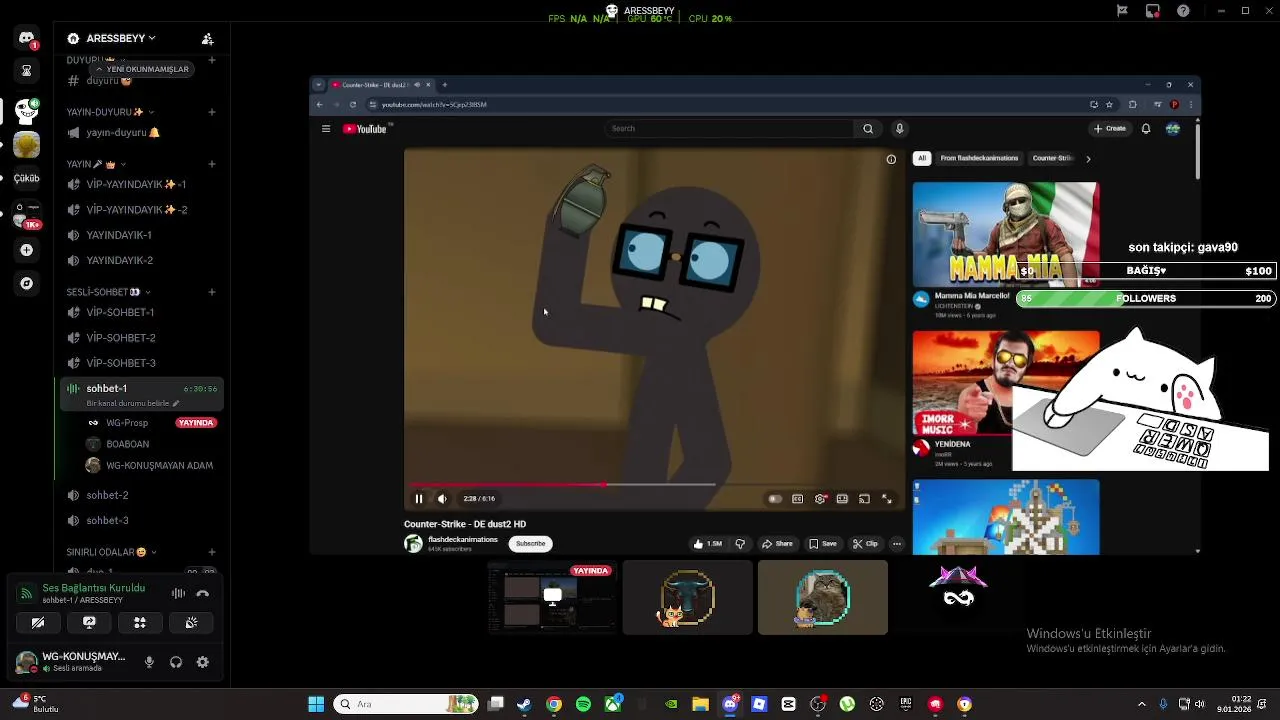The width and height of the screenshot is (1280, 720).
Task: Open Mamma Mia Marcello video thumbnail
Action: click(x=1005, y=235)
